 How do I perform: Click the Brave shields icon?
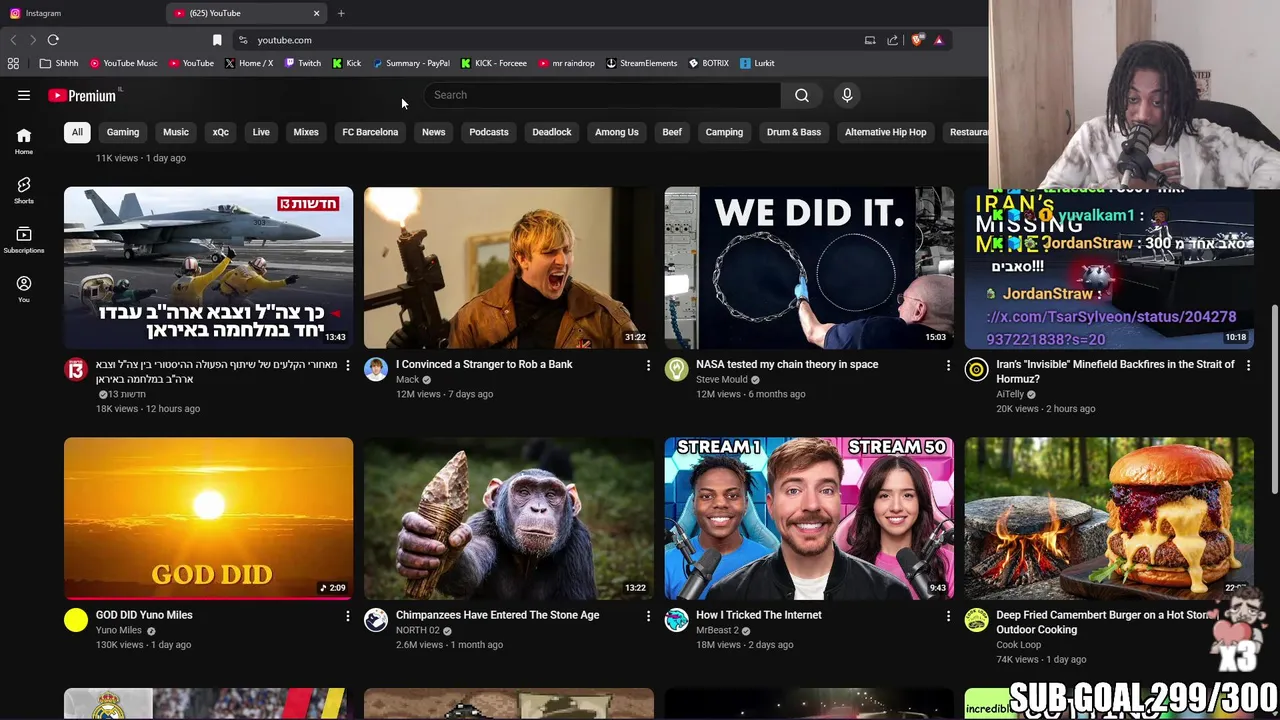[x=917, y=40]
